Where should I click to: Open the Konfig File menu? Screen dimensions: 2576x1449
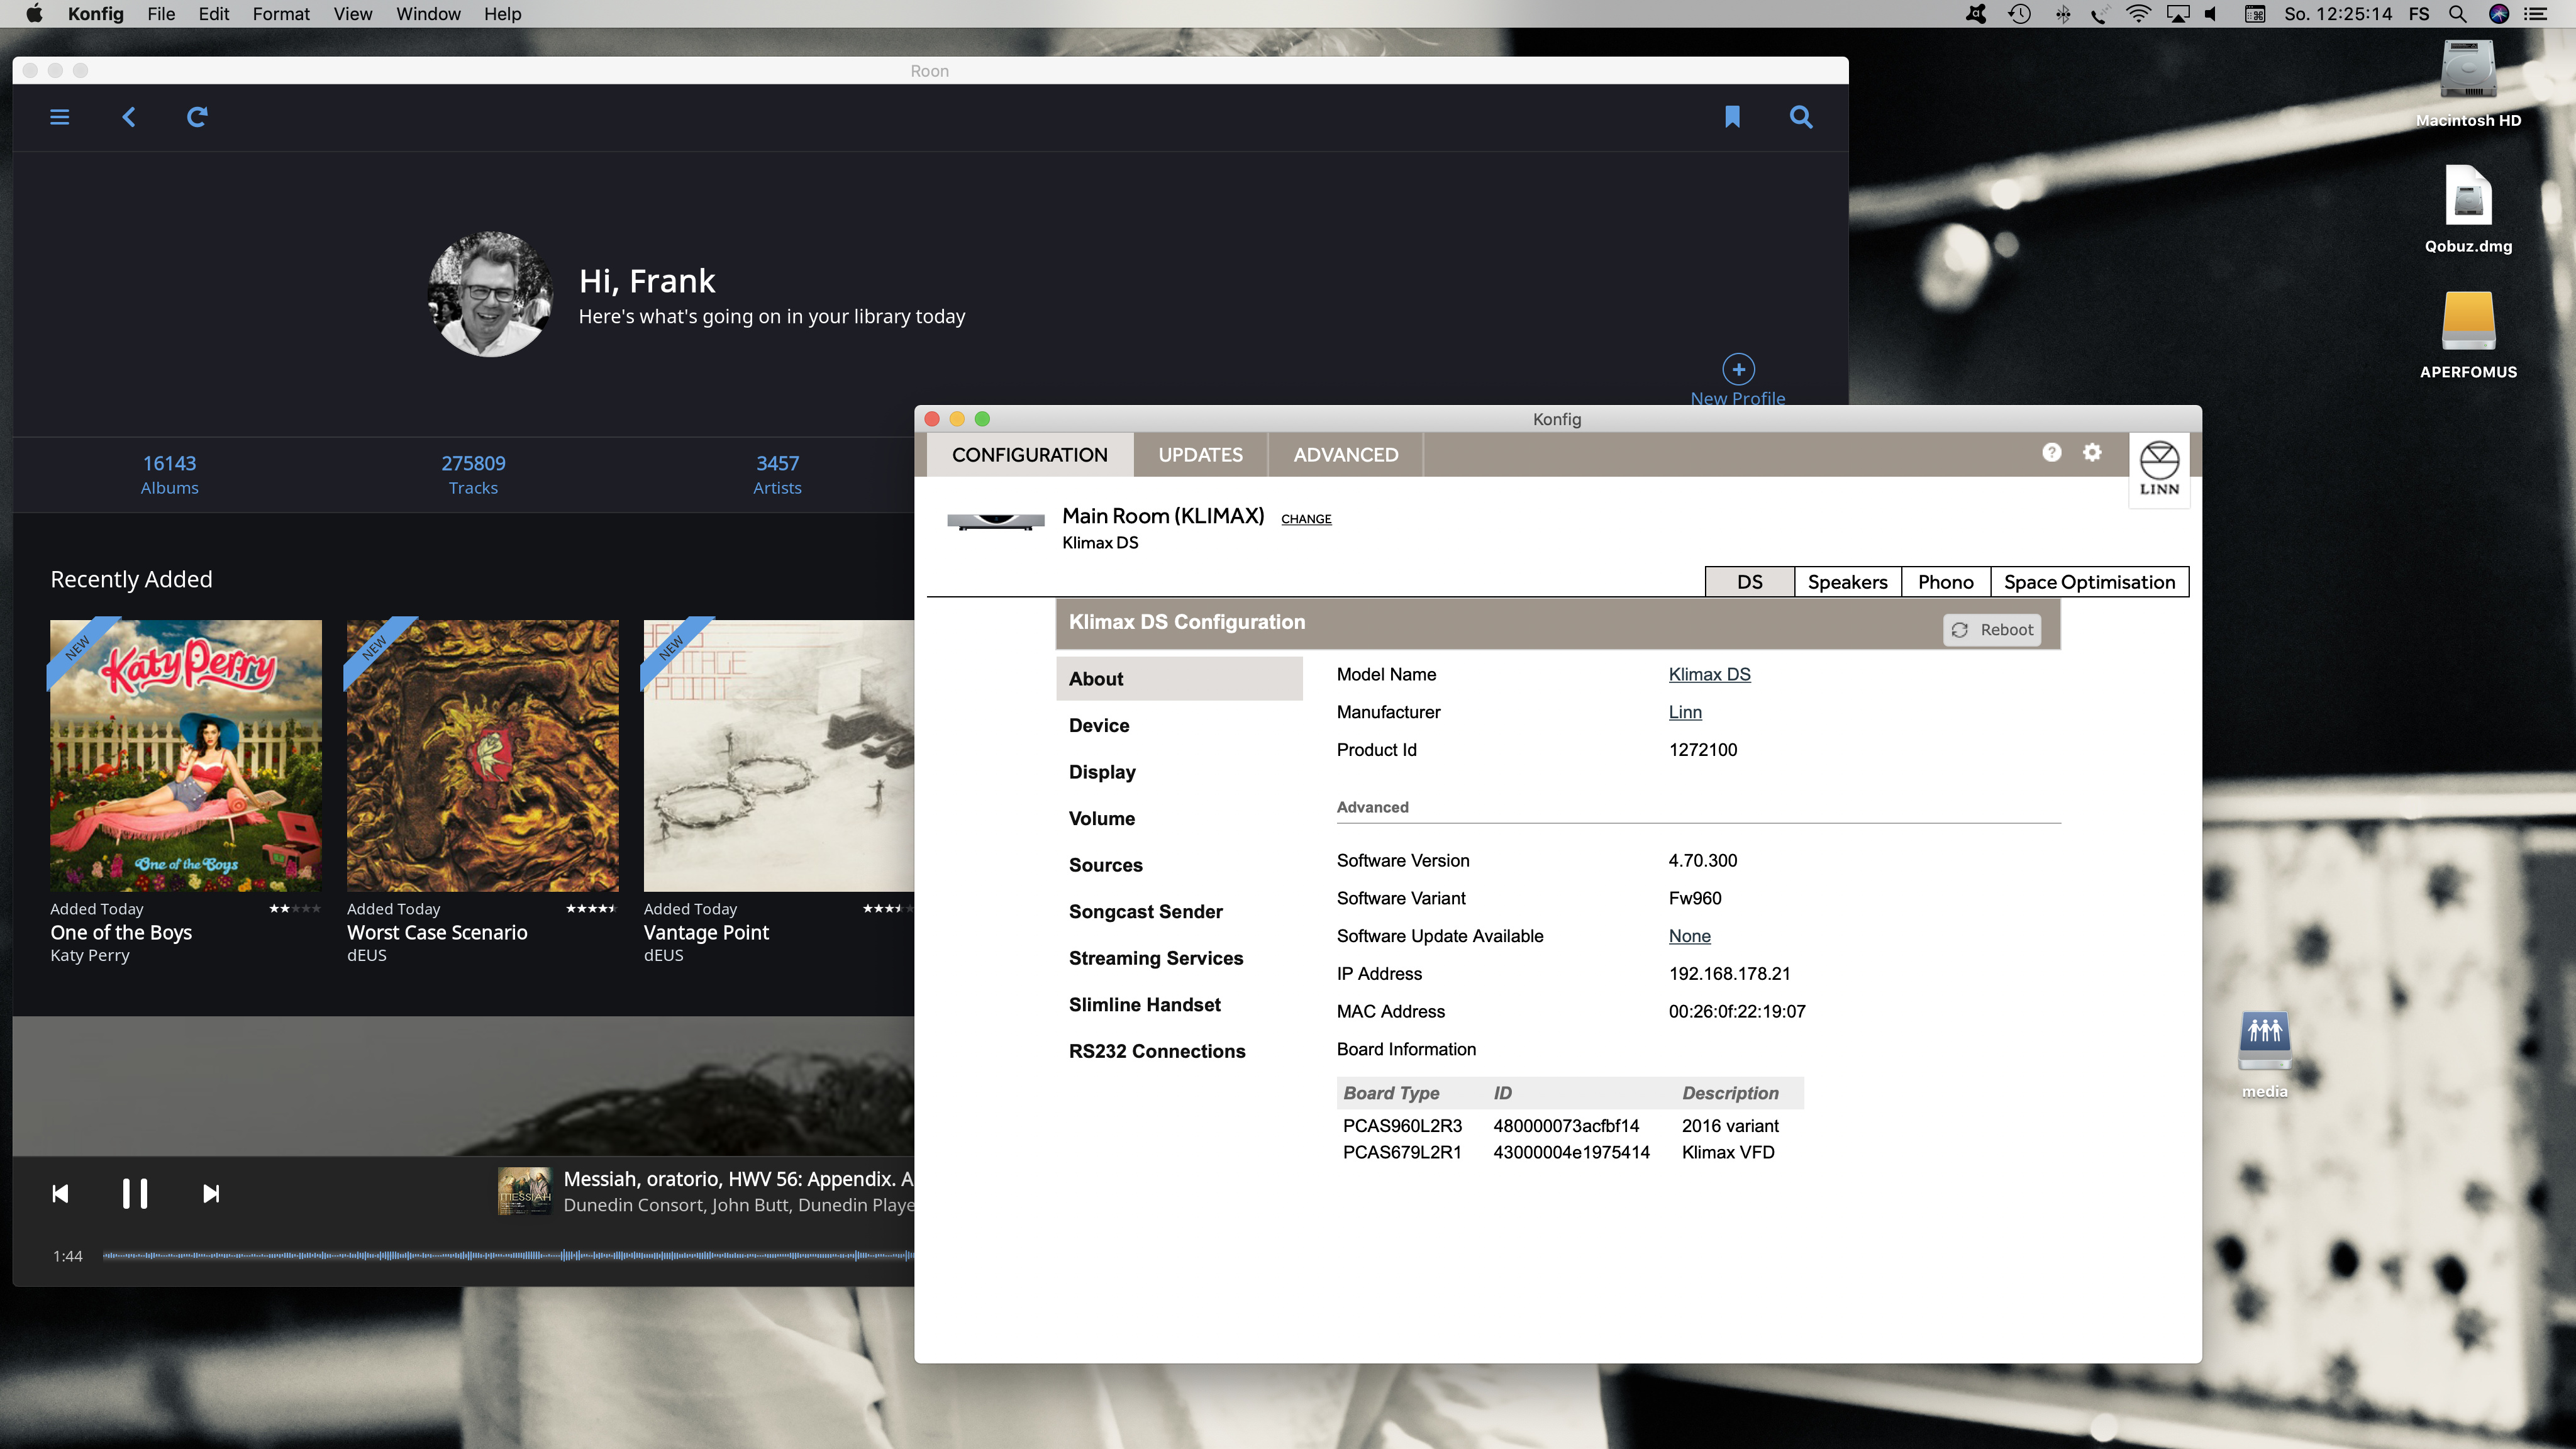point(161,14)
